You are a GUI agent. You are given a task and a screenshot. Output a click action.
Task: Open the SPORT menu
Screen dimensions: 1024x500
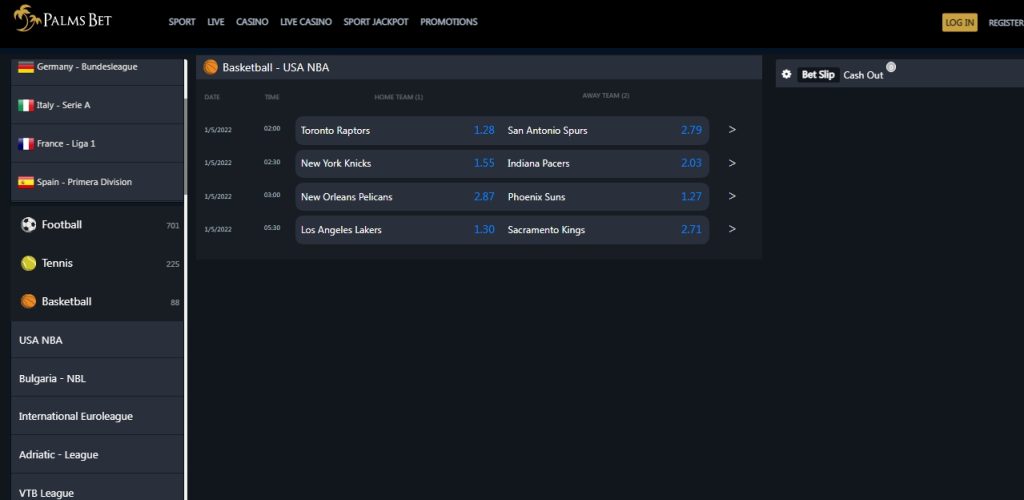coord(182,22)
